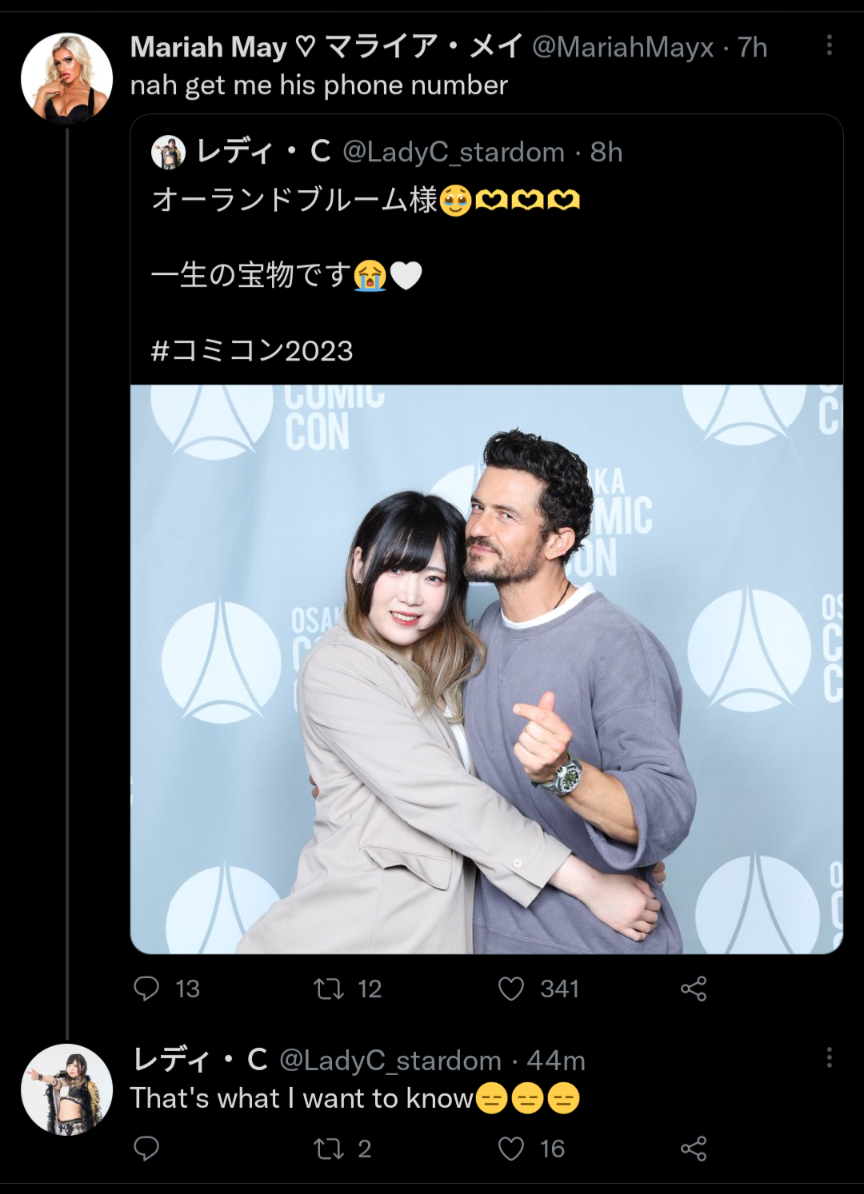The height and width of the screenshot is (1194, 864).
Task: Visit the @MariahMayx handle
Action: tap(623, 48)
